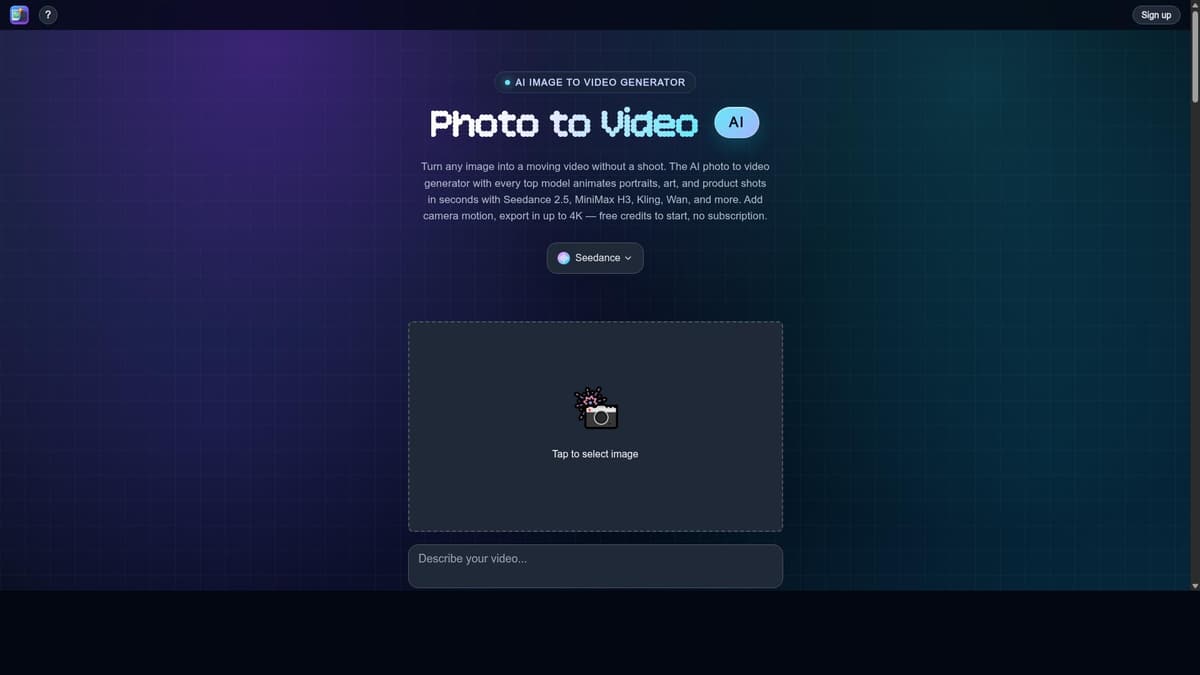Open the help question mark icon
The image size is (1200, 675).
(48, 15)
